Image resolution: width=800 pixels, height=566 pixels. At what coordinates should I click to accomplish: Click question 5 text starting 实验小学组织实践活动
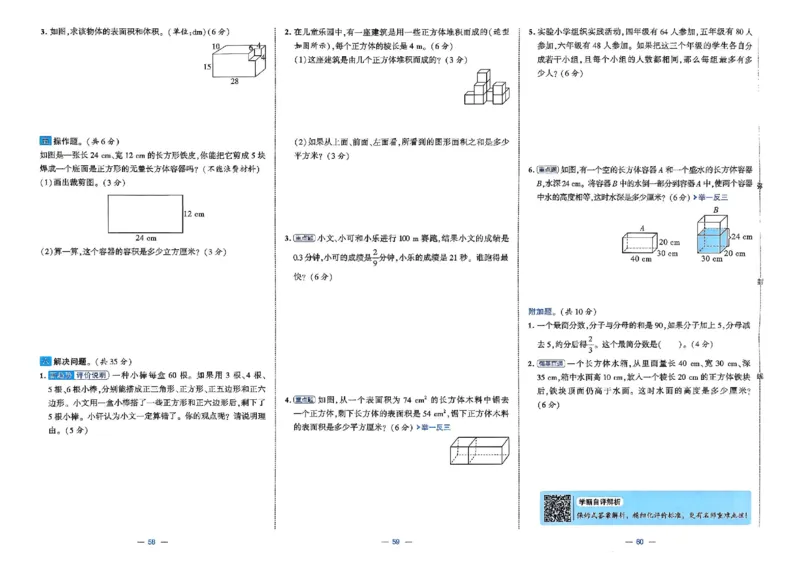645,53
